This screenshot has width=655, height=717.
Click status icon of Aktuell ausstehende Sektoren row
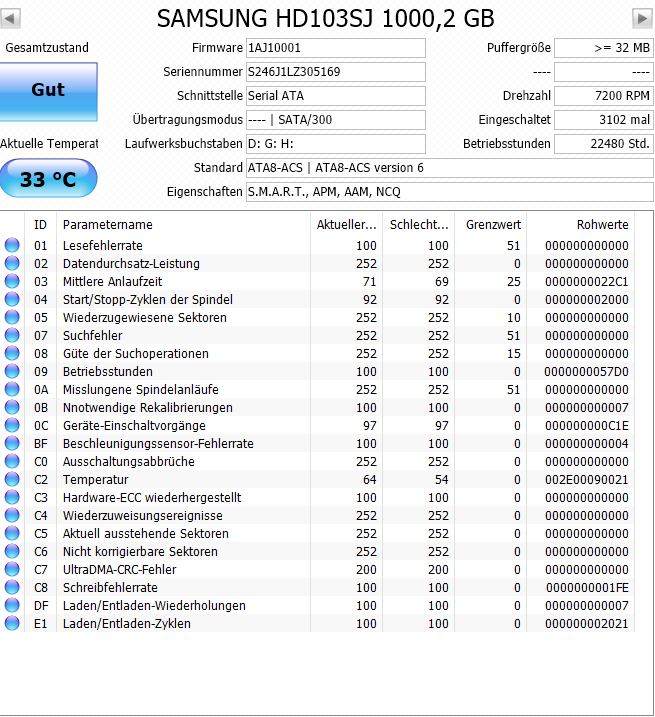tap(12, 533)
